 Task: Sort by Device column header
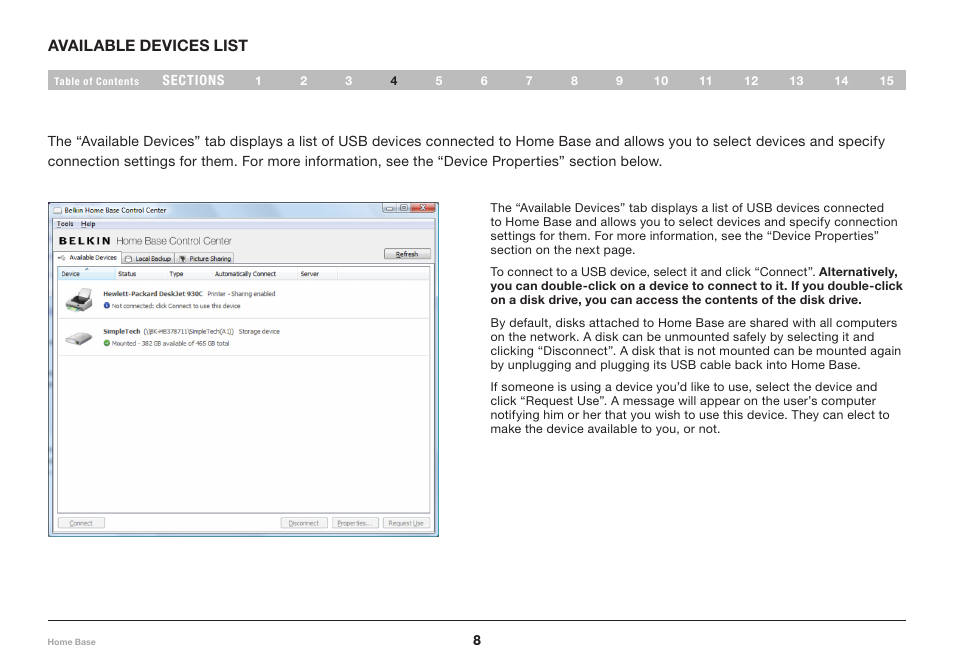[x=86, y=274]
